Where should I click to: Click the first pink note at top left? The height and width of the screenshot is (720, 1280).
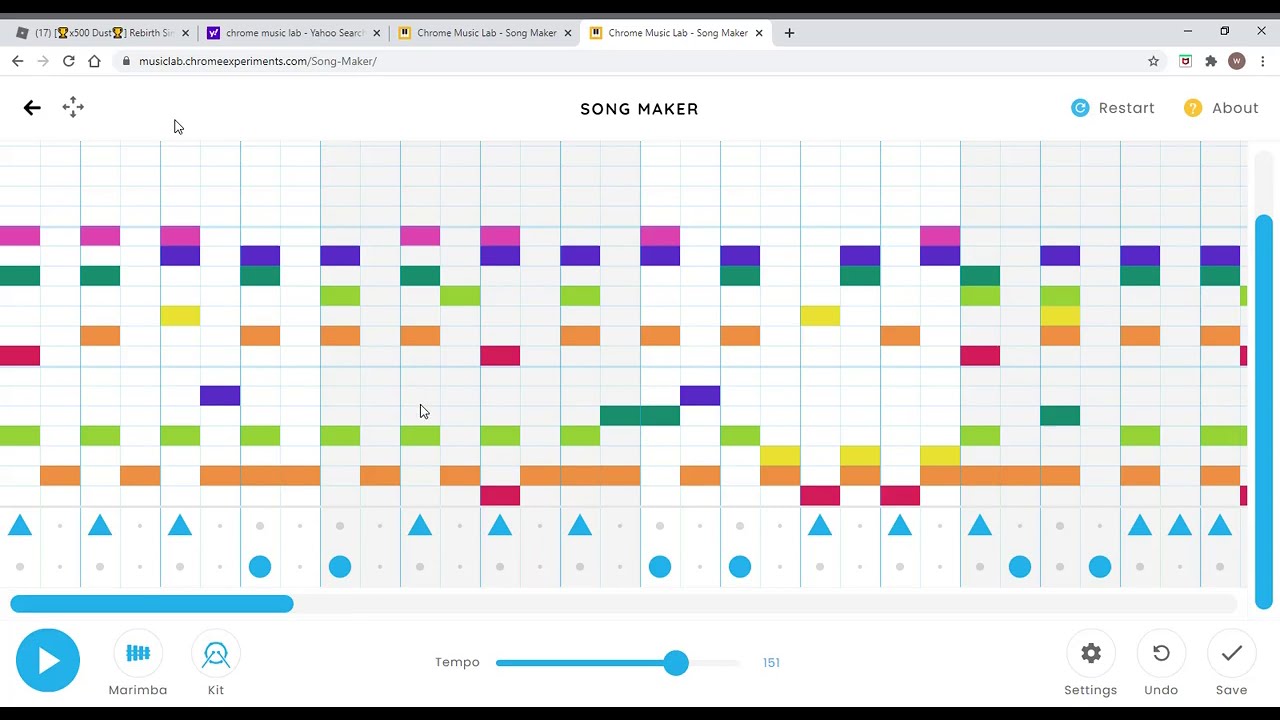point(20,236)
